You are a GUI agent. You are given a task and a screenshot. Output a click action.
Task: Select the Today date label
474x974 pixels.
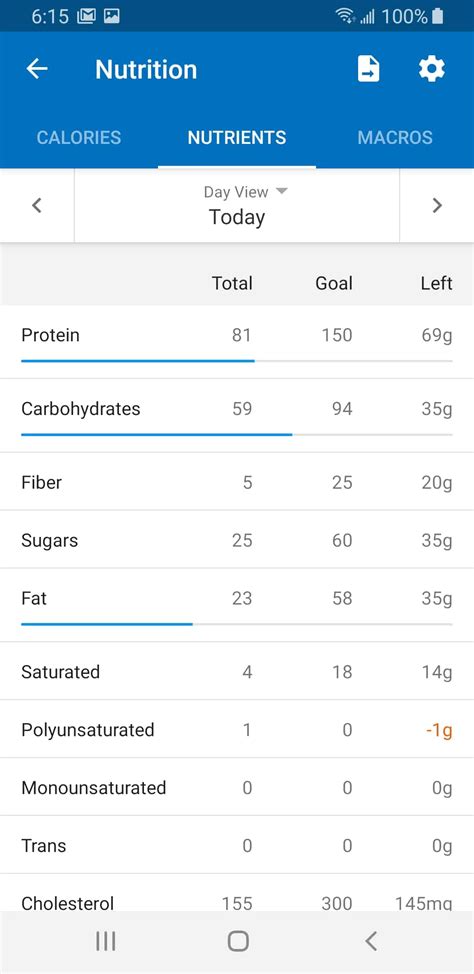click(x=237, y=217)
